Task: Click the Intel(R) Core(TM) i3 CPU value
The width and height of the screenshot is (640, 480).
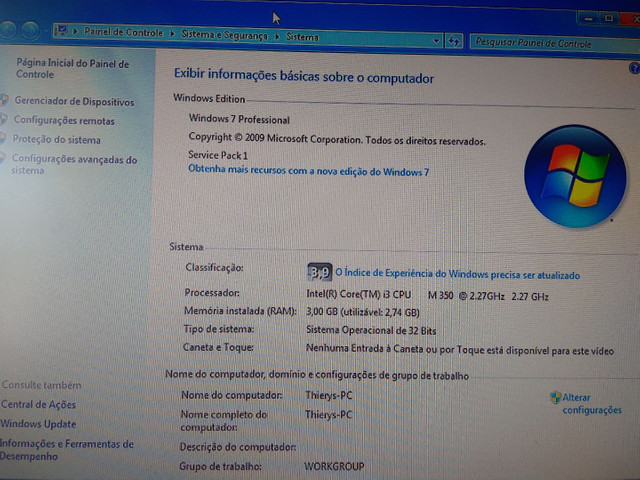Action: [x=427, y=295]
